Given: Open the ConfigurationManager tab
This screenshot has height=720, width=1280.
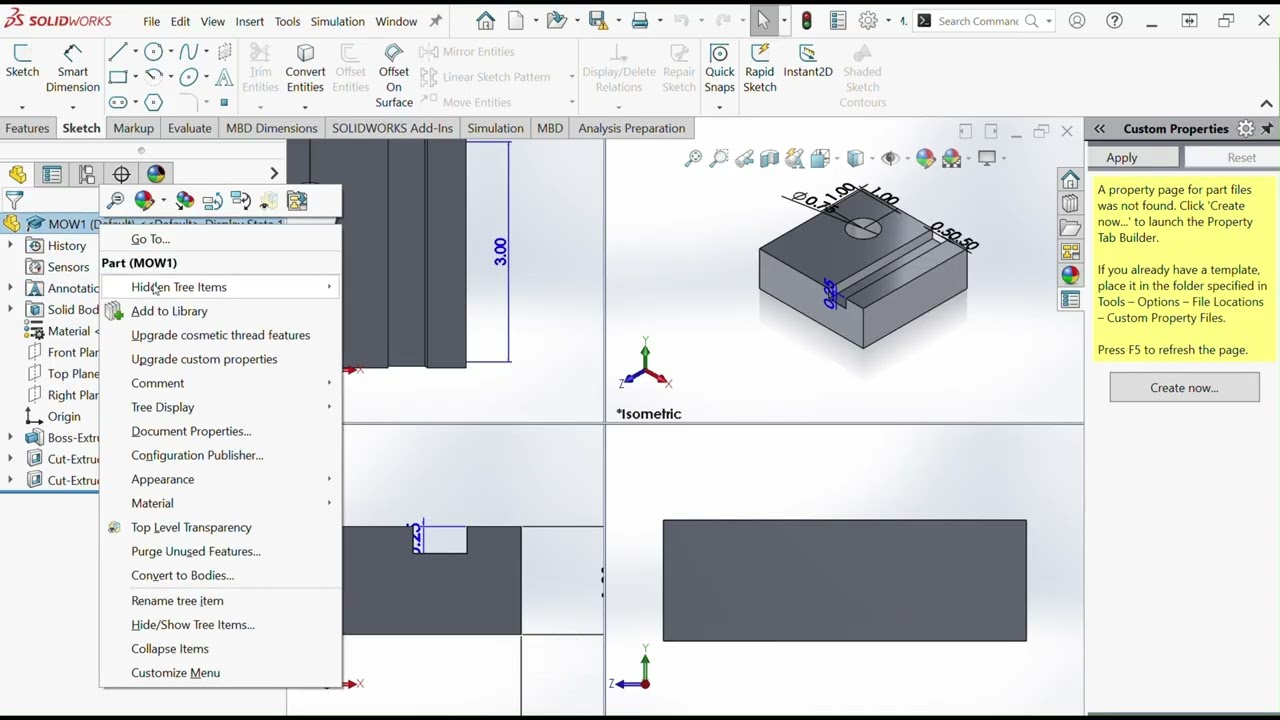Looking at the screenshot, I should (87, 174).
